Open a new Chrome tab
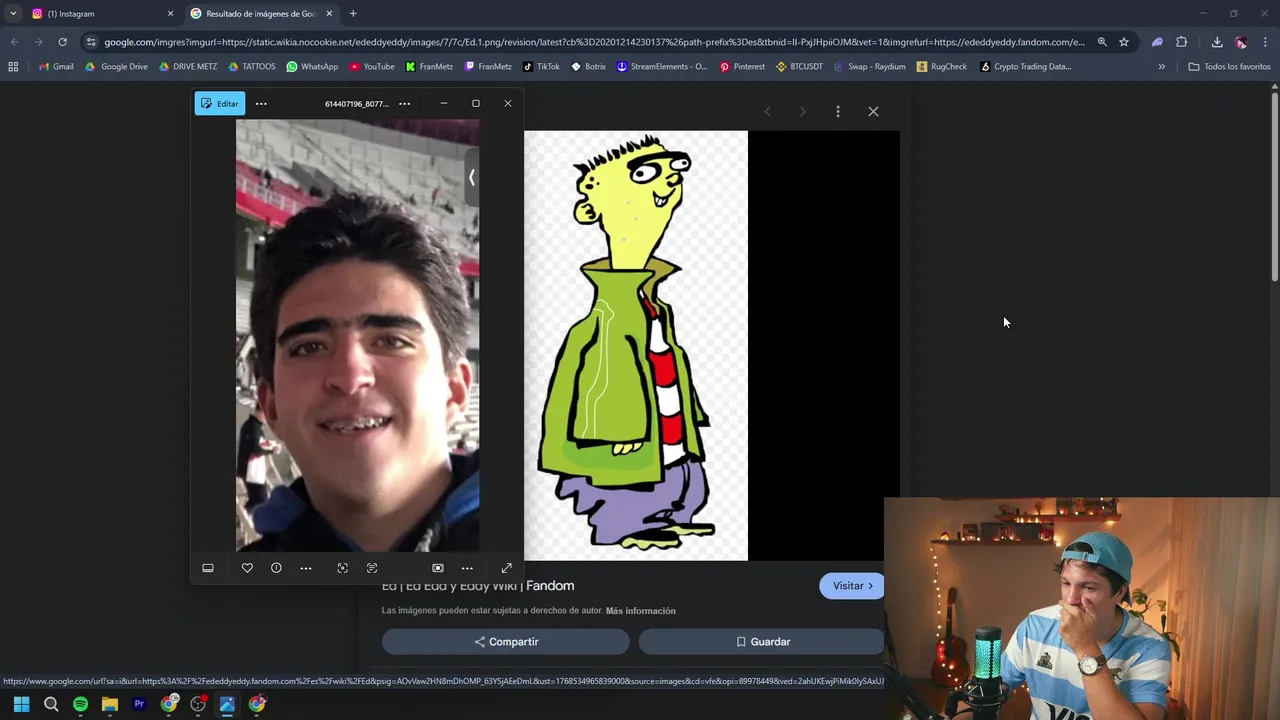This screenshot has height=720, width=1280. tap(353, 14)
